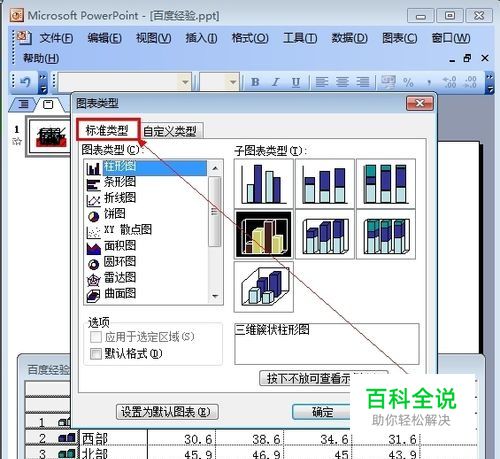Viewport: 500px width, 459px height.
Task: Click PowerPoint document icon in menu bar
Action: coord(24,38)
